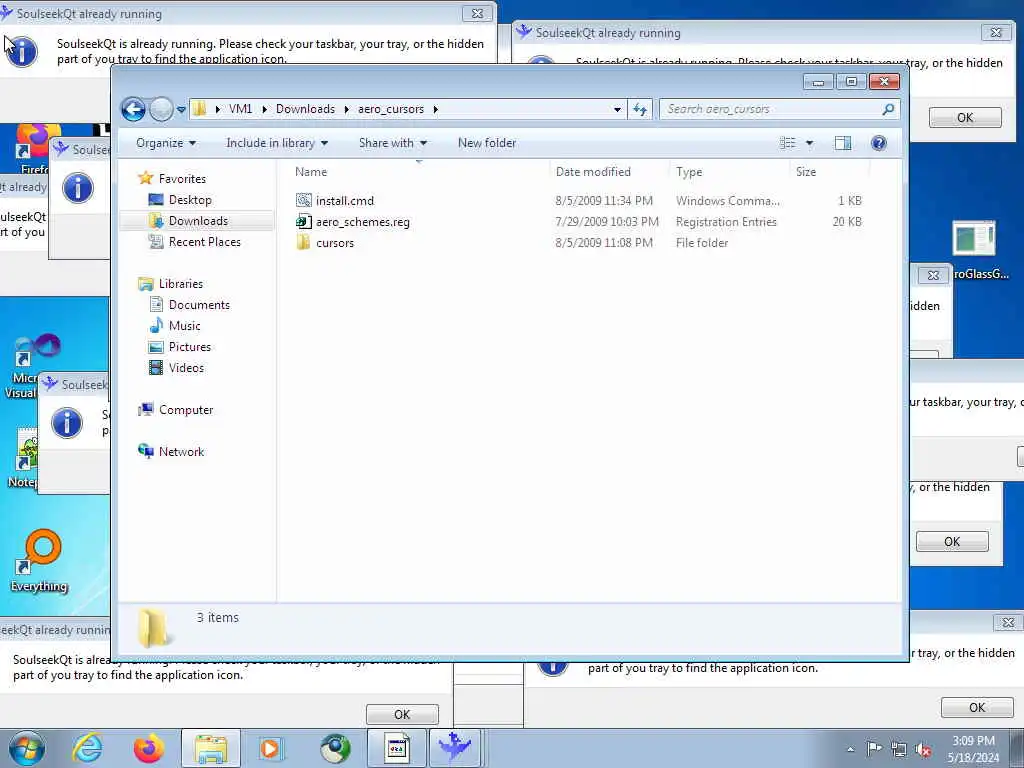Refresh the aero_cursors folder view
The height and width of the screenshot is (768, 1024).
click(x=640, y=109)
